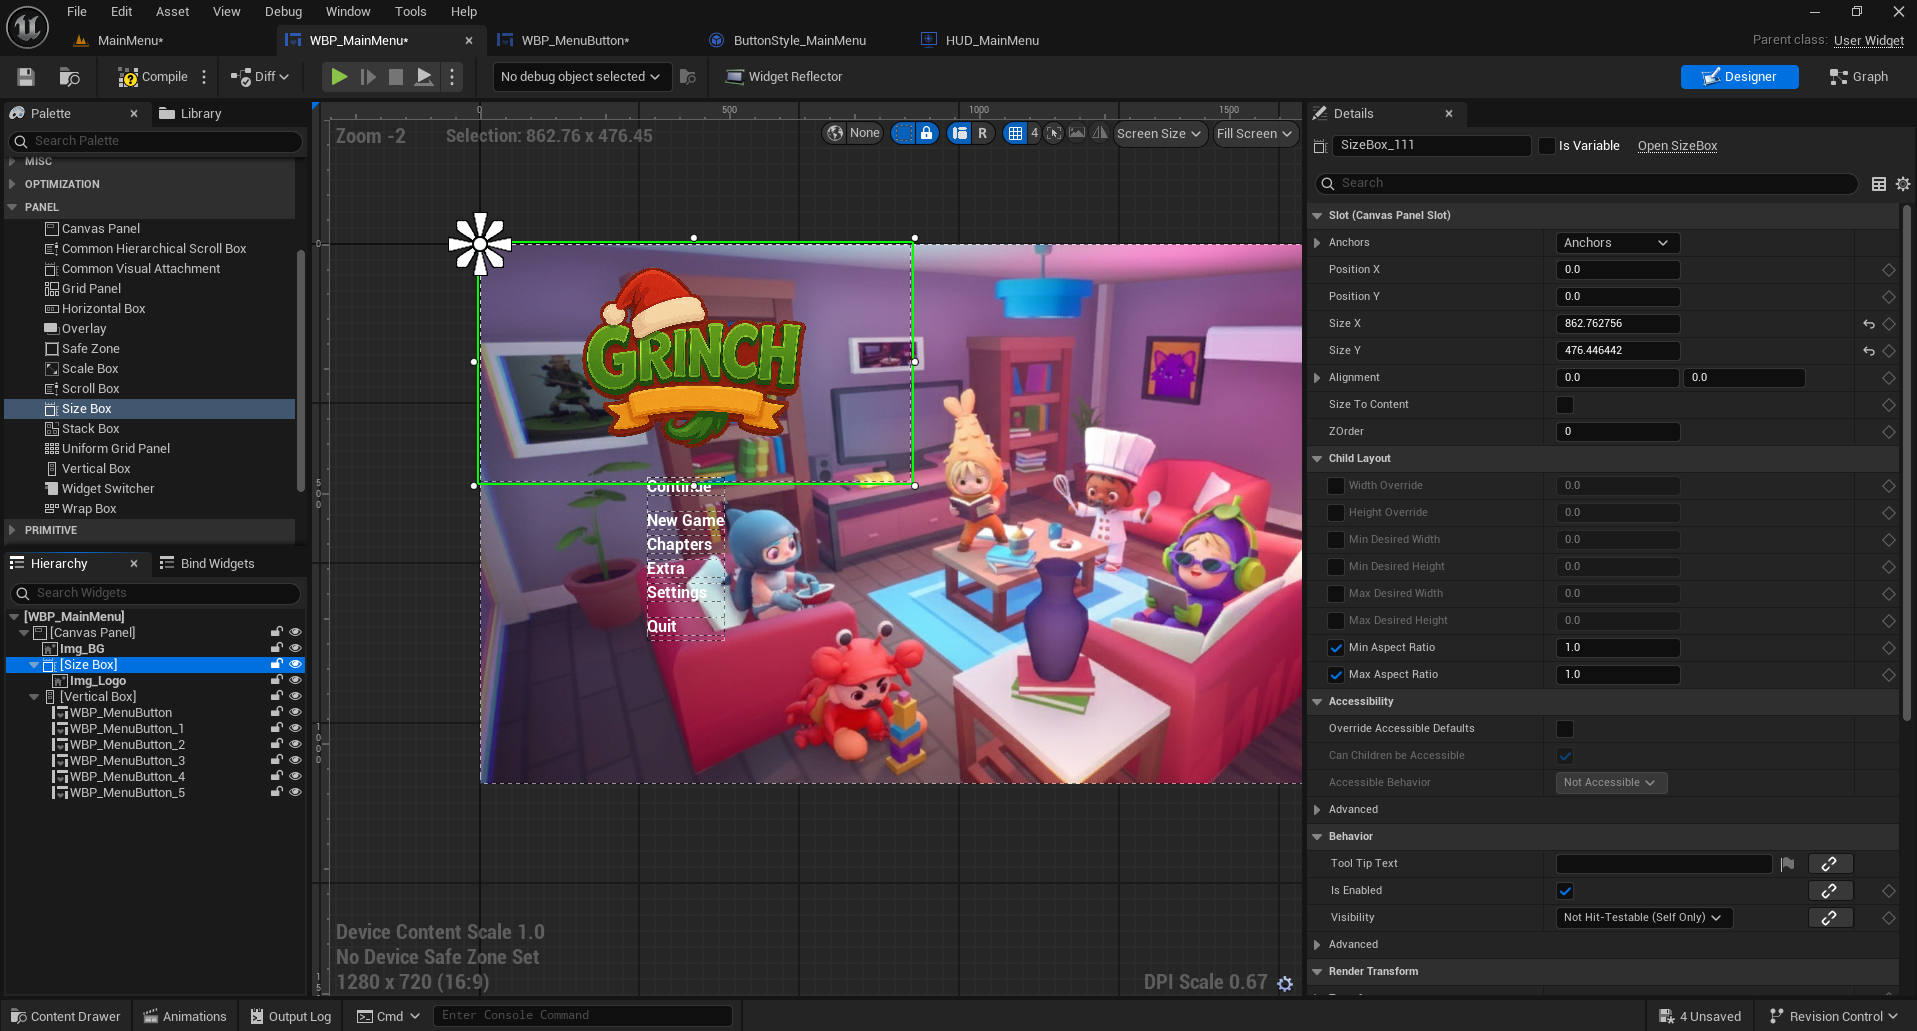Open the debug object selector dropdown
Image resolution: width=1917 pixels, height=1031 pixels.
[581, 77]
